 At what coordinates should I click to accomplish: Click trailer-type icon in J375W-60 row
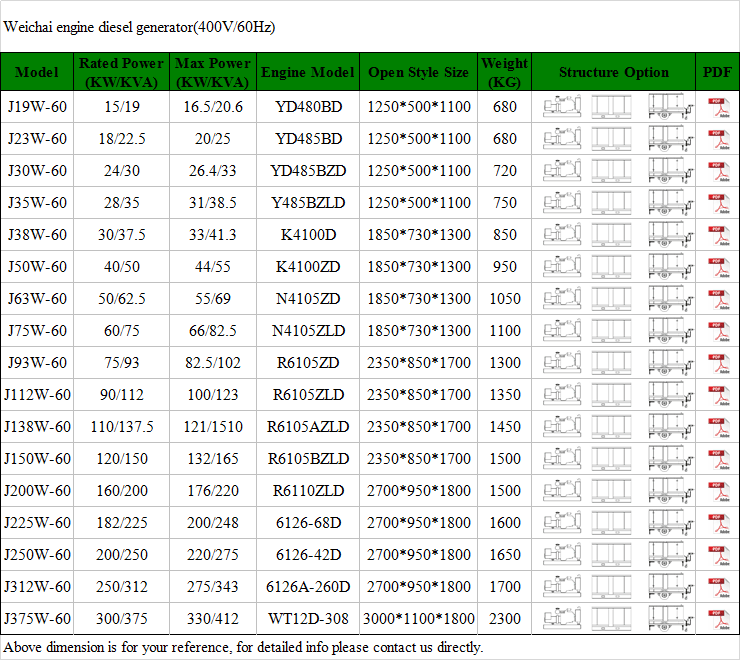point(671,618)
